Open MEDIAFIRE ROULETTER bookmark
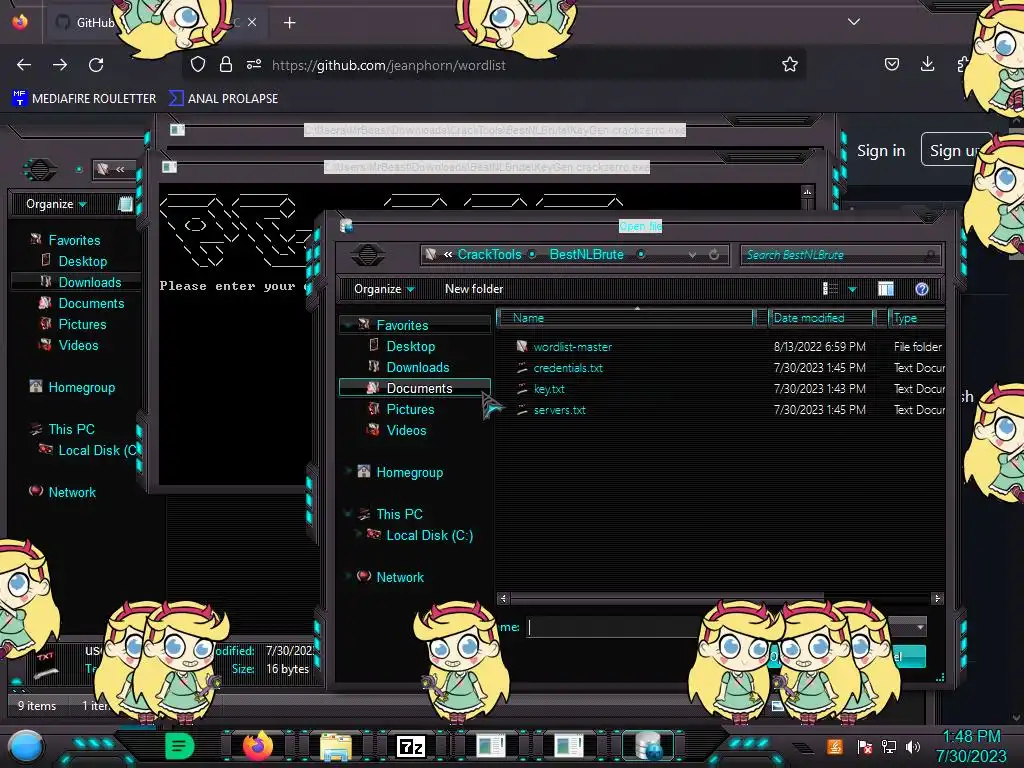 (x=84, y=99)
